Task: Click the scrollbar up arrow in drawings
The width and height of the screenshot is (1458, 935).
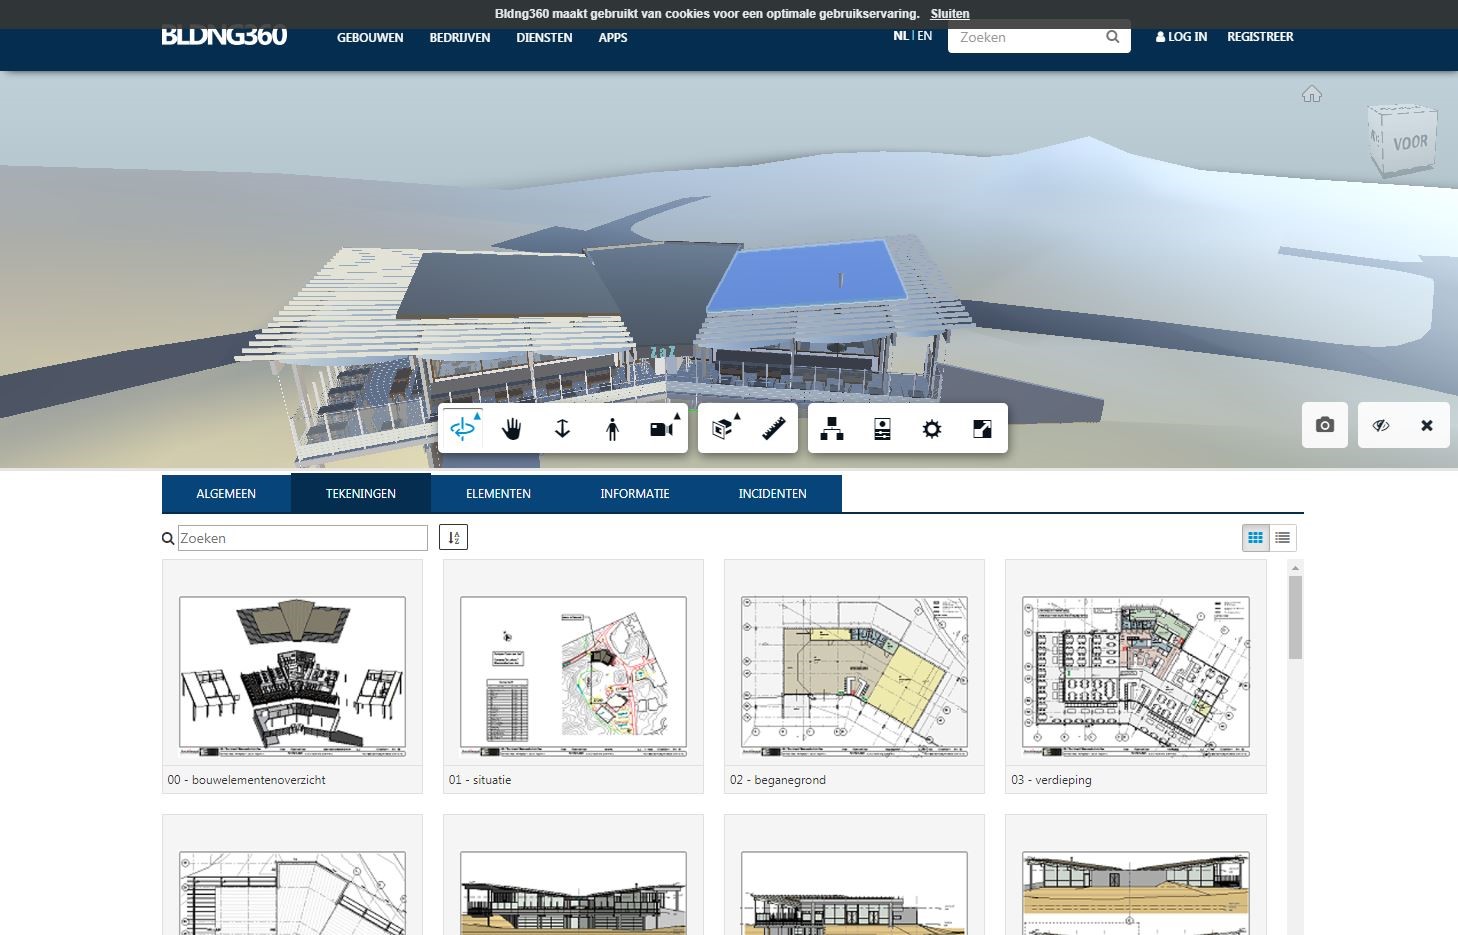Action: click(1295, 568)
